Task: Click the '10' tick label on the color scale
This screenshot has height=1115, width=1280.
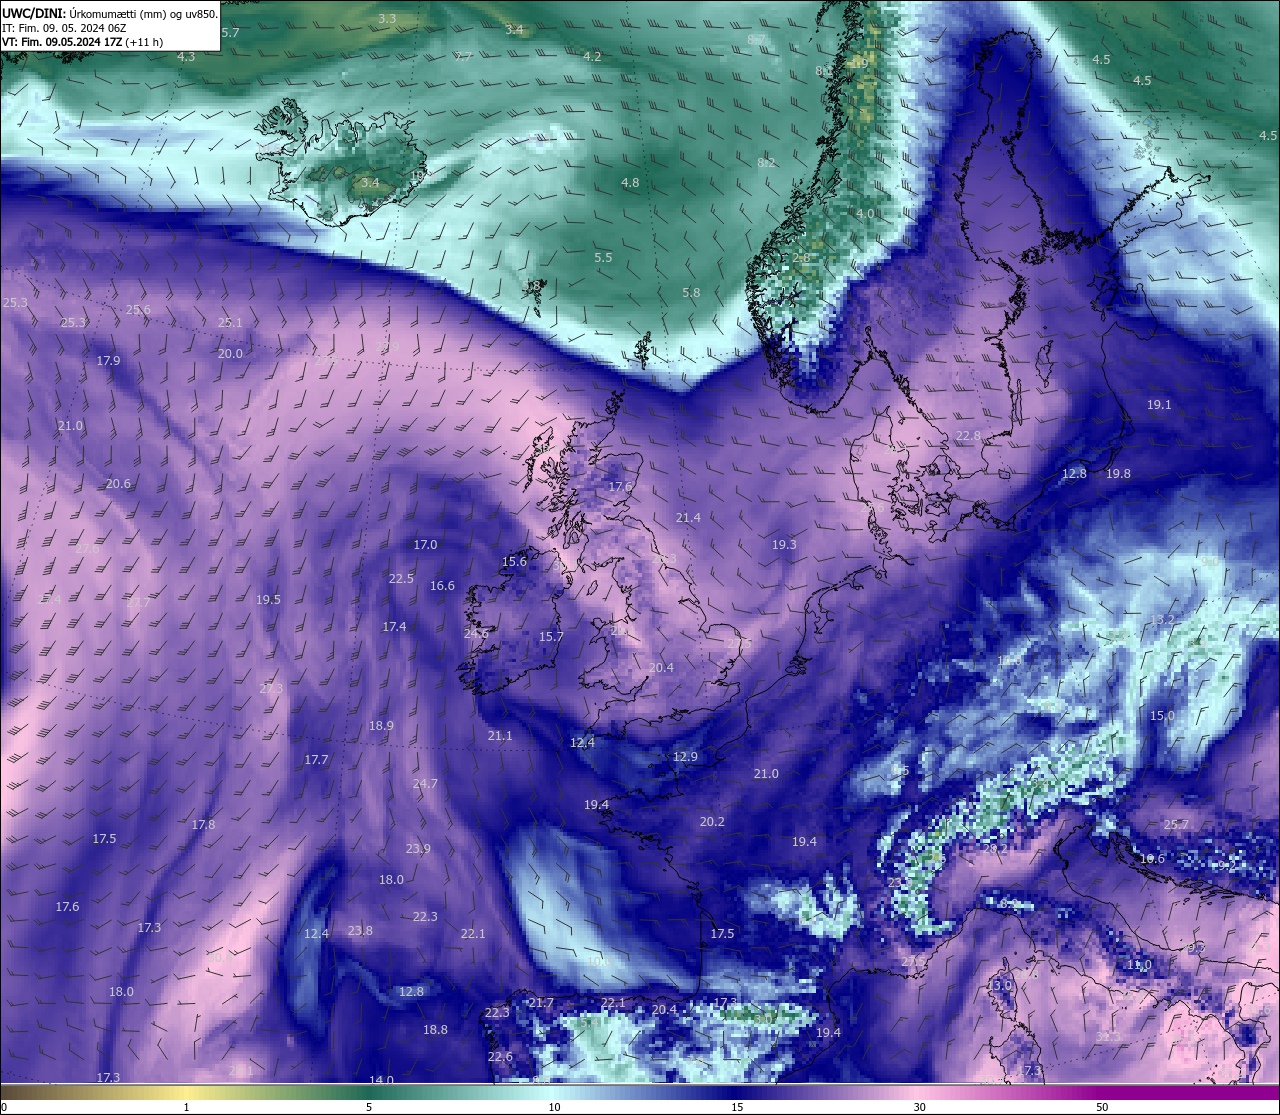Action: pyautogui.click(x=554, y=1107)
